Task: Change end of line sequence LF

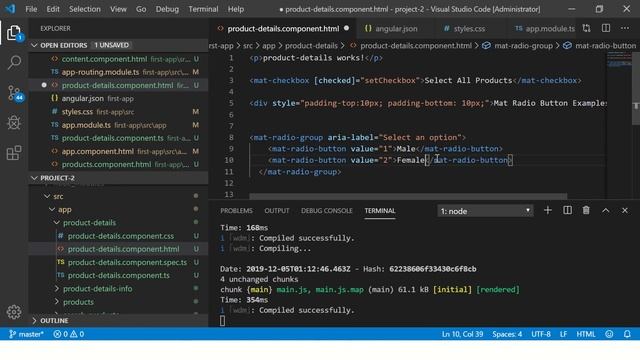Action: pyautogui.click(x=563, y=334)
